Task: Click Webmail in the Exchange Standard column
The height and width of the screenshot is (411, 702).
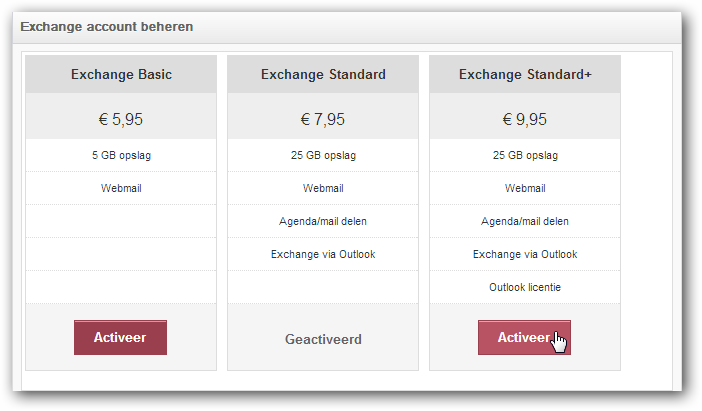Action: pyautogui.click(x=323, y=188)
